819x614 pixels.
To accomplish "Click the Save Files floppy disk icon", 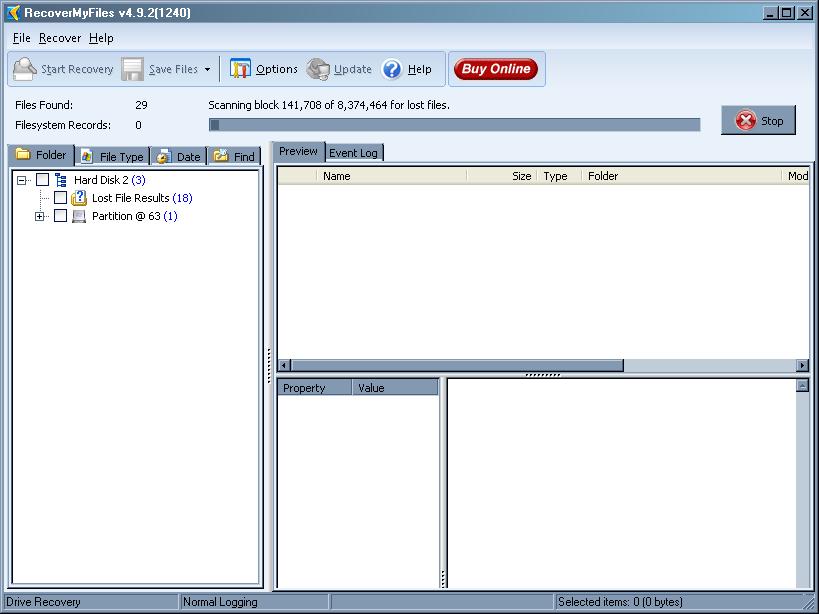I will (x=133, y=69).
